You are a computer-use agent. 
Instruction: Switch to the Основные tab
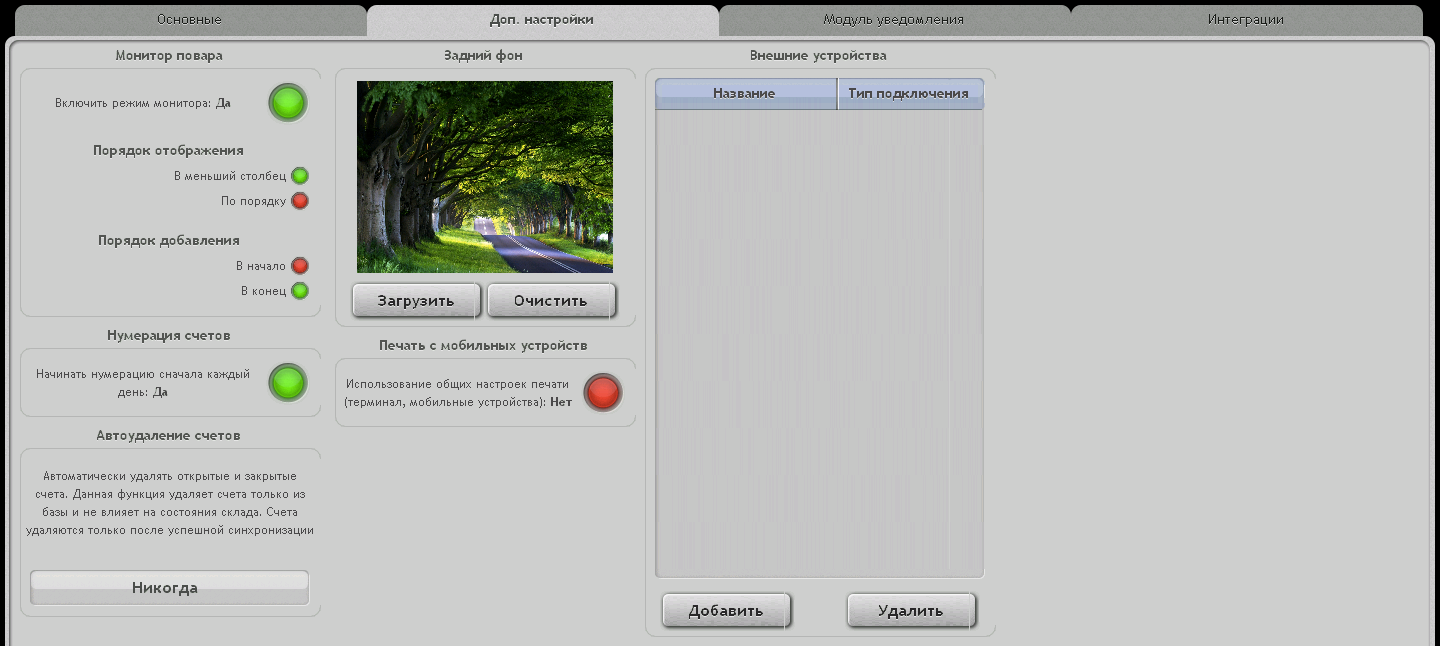click(x=190, y=19)
